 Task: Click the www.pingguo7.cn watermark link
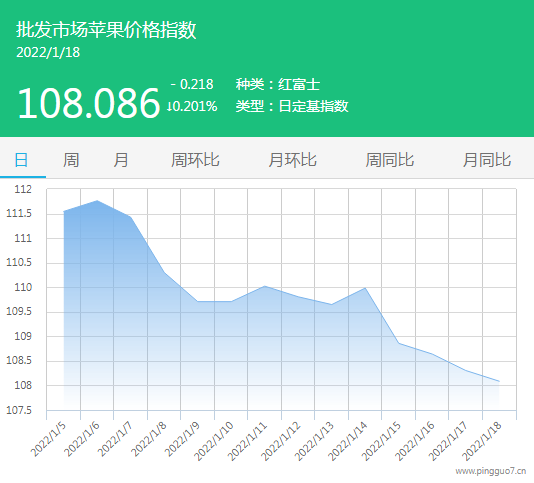491,471
